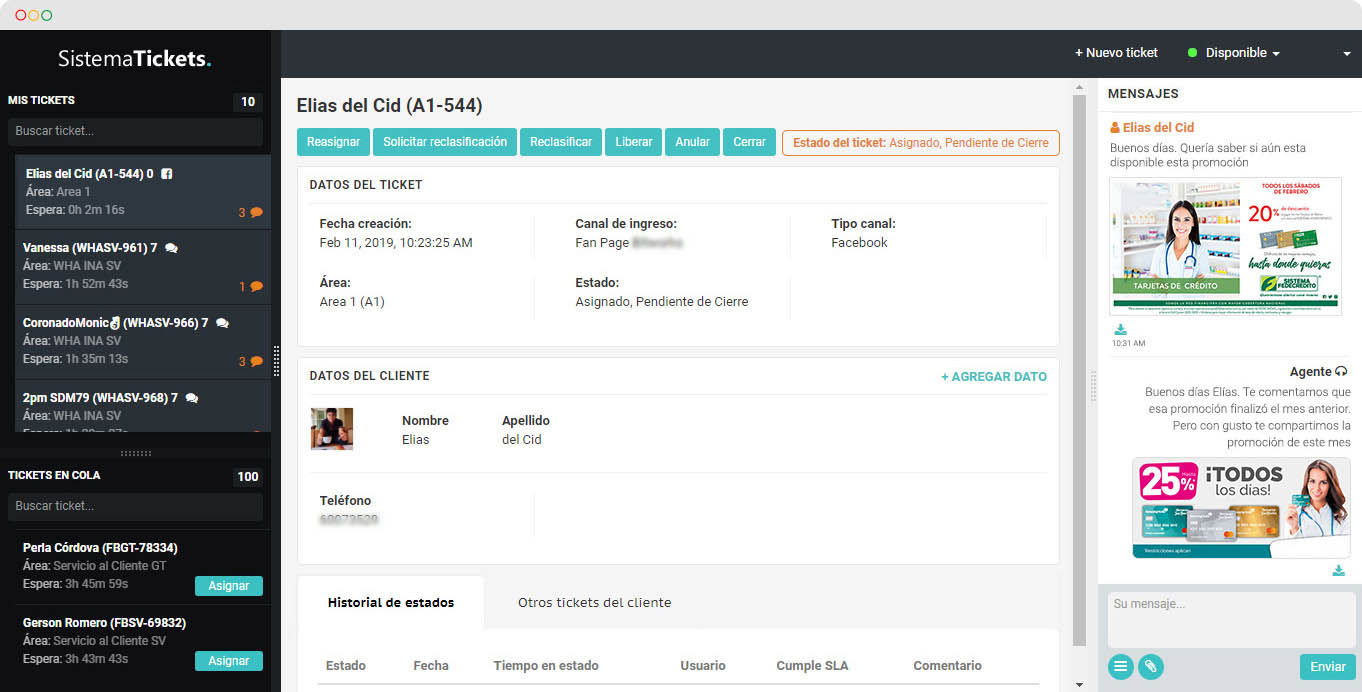The height and width of the screenshot is (692, 1362).
Task: Select CoronadoMonic (WHASV-966) ticket
Action: (143, 342)
